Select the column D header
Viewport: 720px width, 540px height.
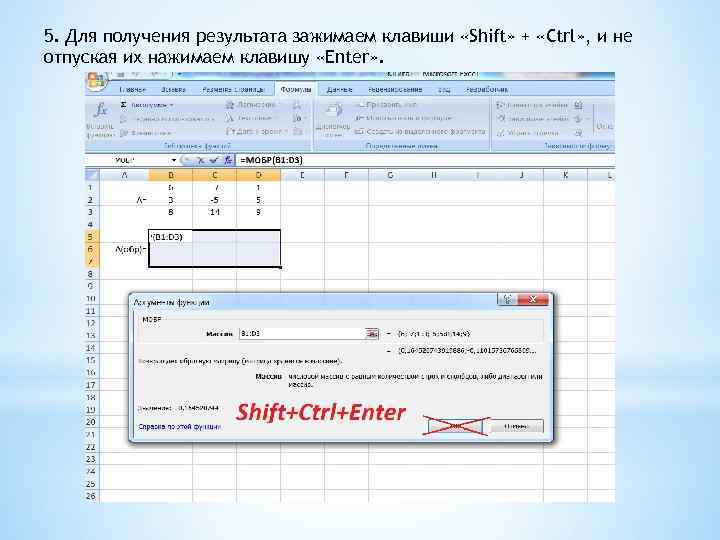[x=259, y=175]
